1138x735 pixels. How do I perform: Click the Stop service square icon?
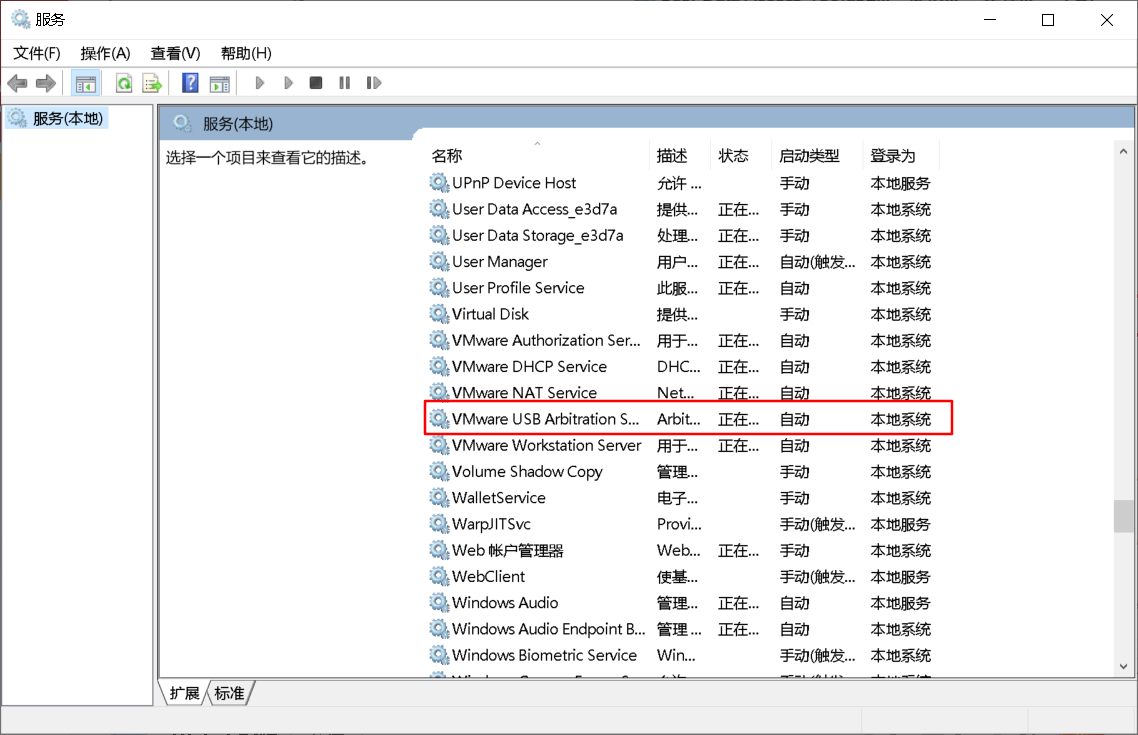pos(316,83)
